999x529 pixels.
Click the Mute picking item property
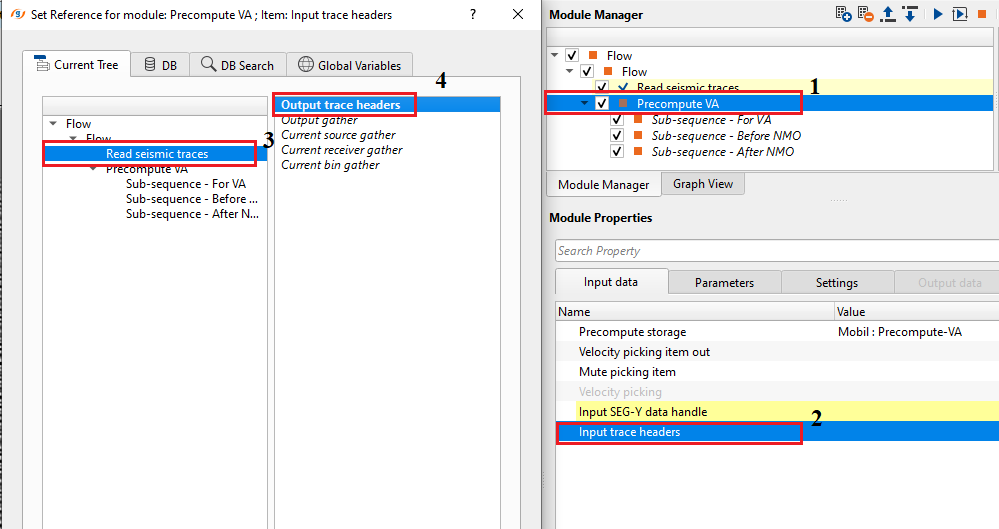pos(627,372)
